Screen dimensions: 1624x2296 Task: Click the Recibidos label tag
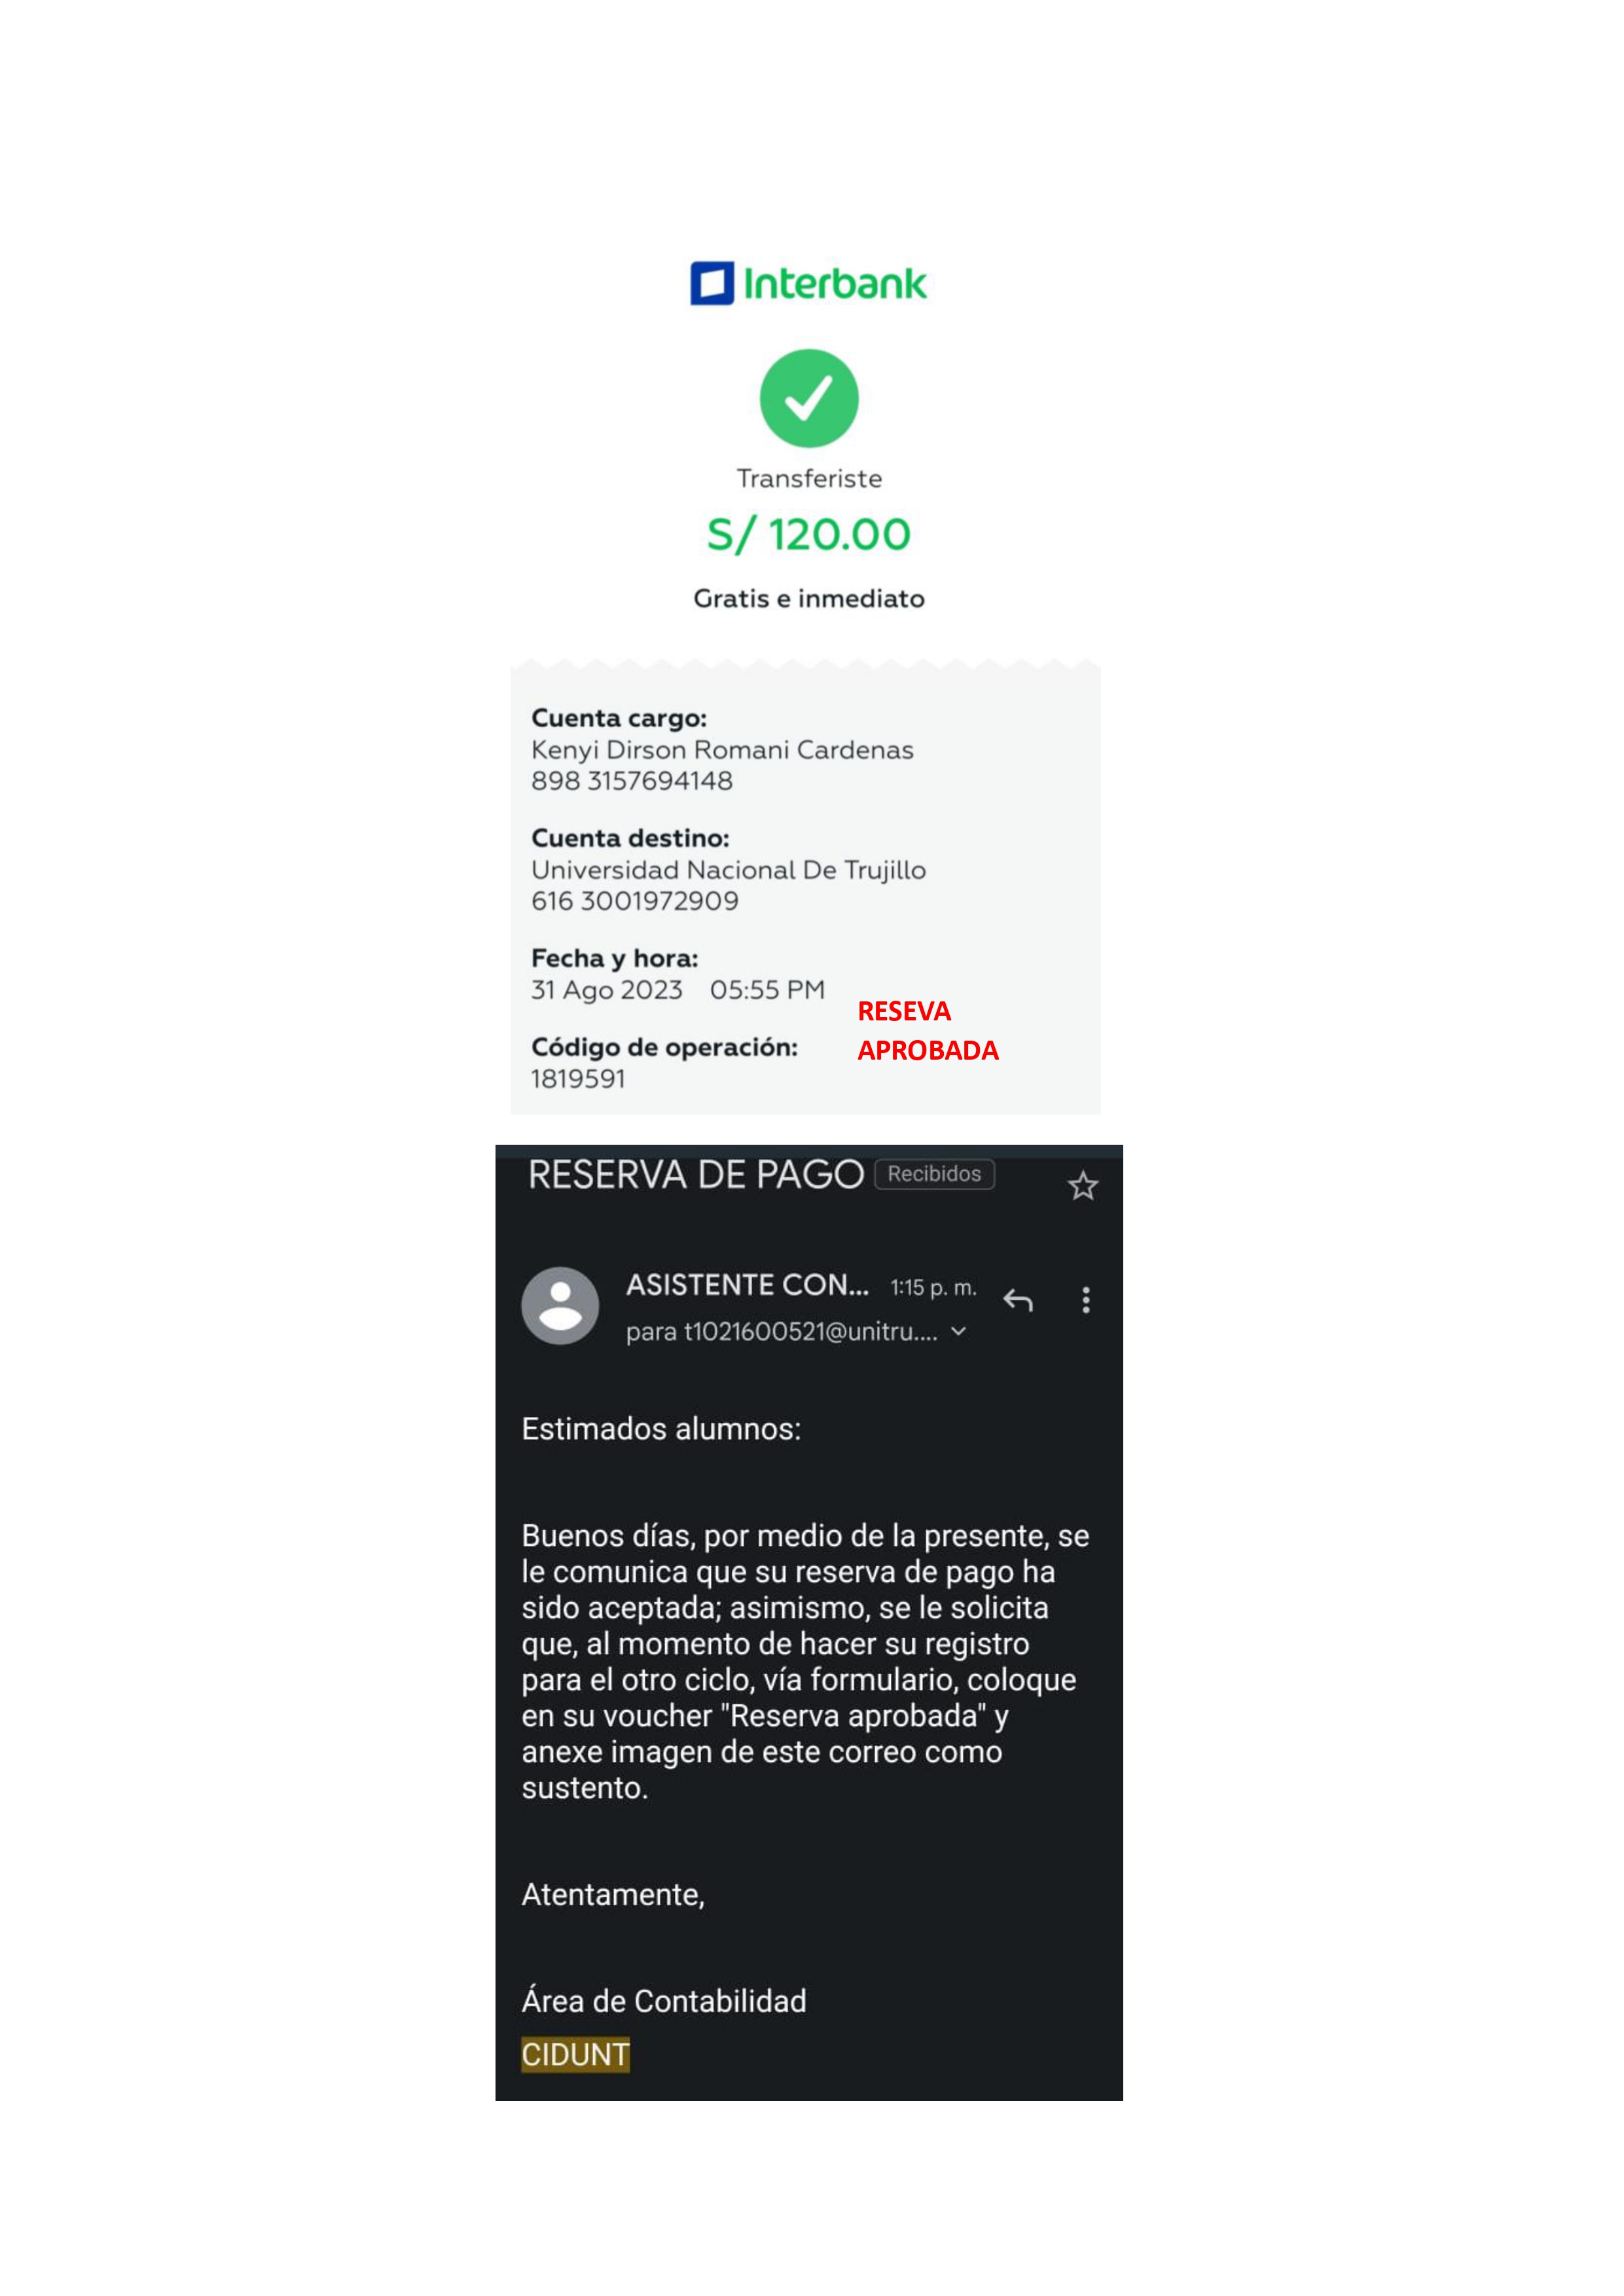point(934,1174)
